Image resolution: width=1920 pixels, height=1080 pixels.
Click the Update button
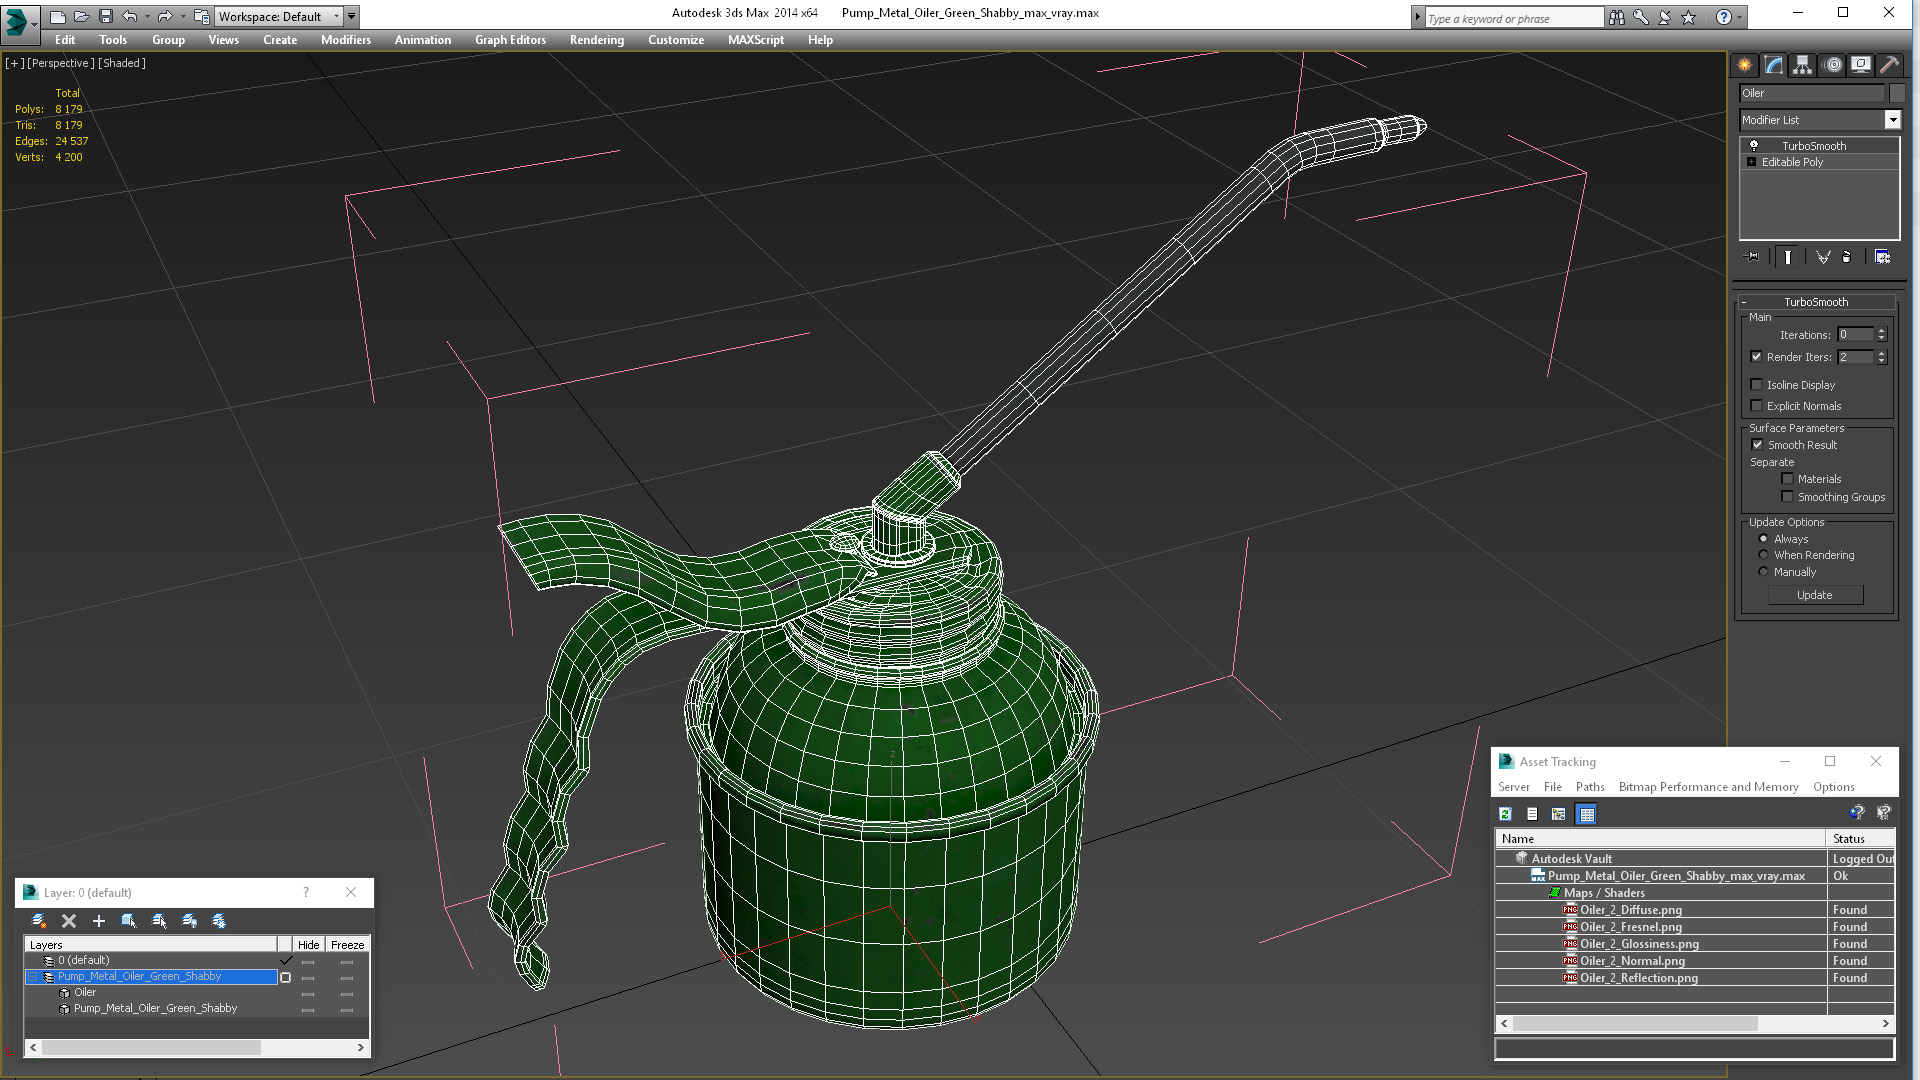point(1814,595)
